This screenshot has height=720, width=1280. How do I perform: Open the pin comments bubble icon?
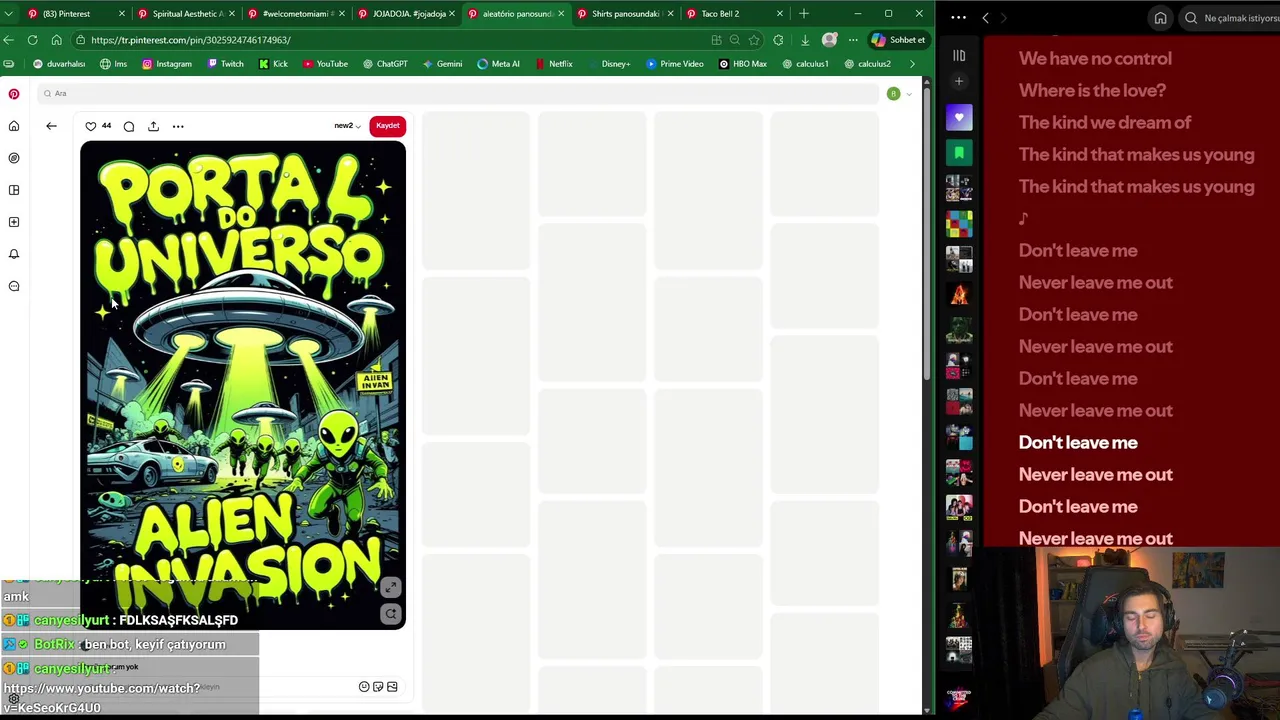(129, 126)
